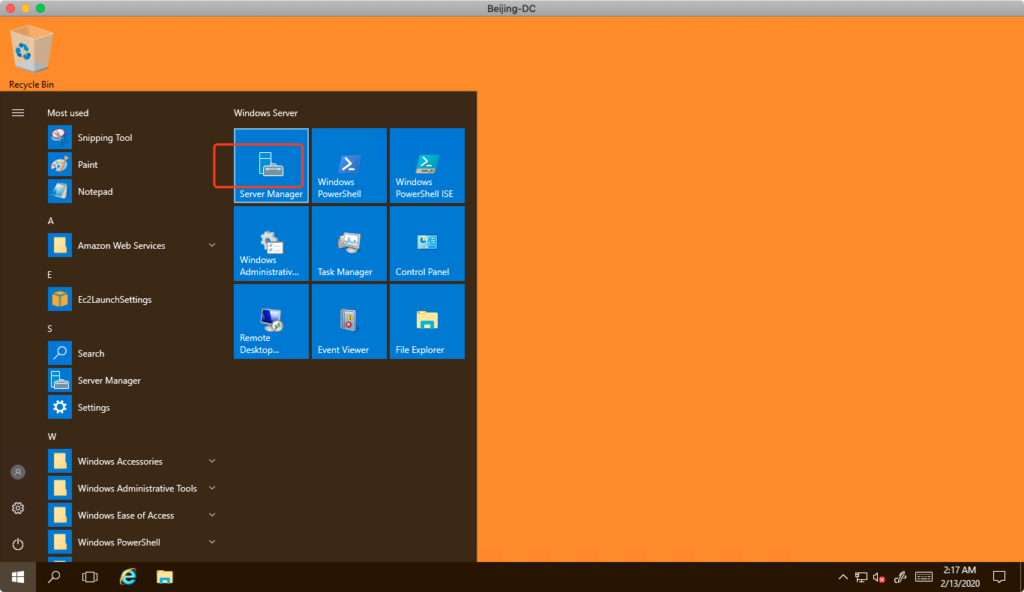Open the Control Panel tile
The image size is (1024, 592).
coord(427,244)
